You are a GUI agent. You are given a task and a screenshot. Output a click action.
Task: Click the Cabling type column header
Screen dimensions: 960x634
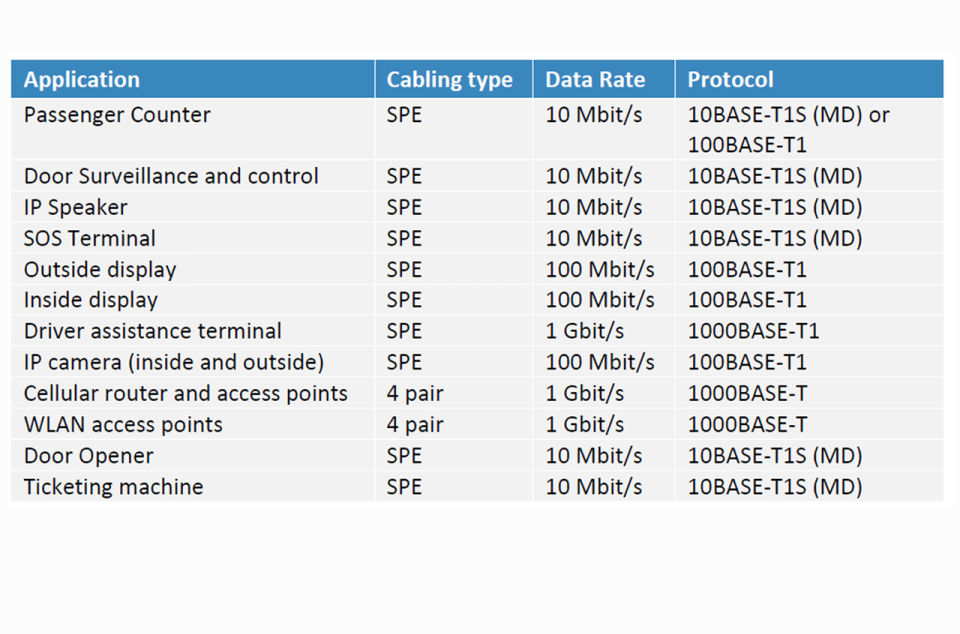coord(449,80)
